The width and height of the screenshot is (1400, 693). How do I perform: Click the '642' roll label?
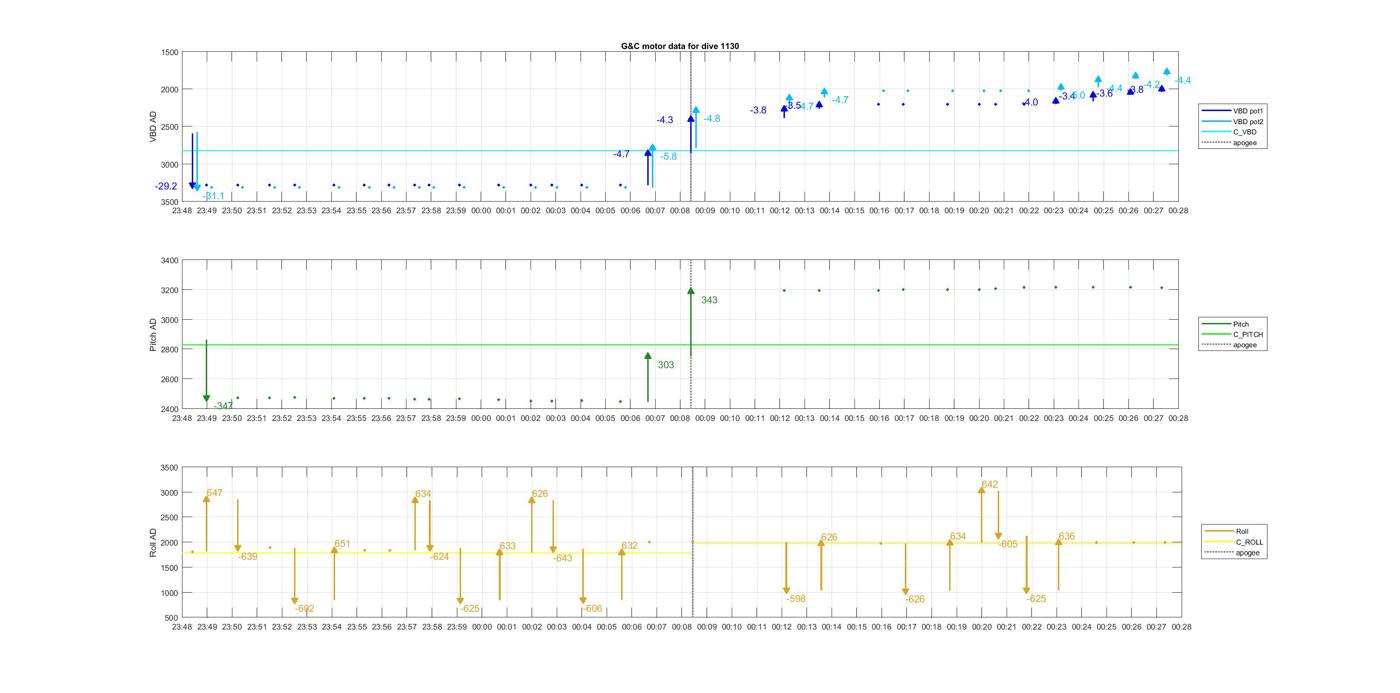990,484
